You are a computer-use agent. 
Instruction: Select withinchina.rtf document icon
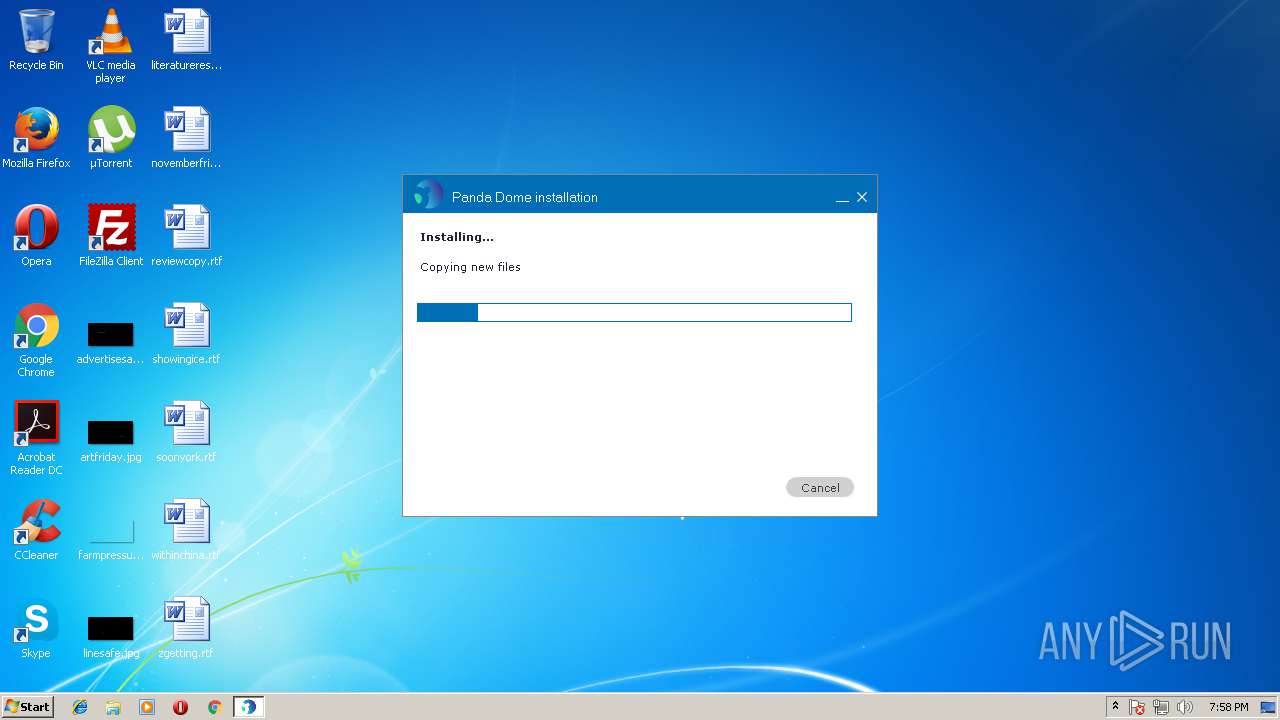186,530
